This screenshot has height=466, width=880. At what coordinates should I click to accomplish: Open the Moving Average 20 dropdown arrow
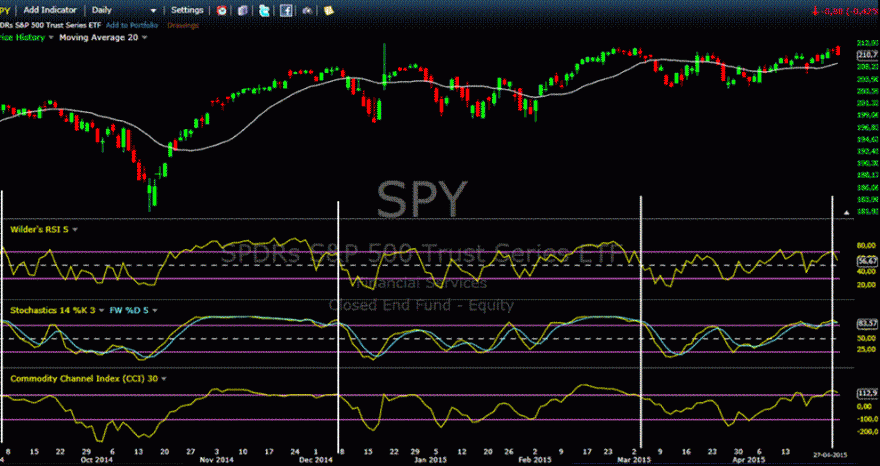pos(145,38)
